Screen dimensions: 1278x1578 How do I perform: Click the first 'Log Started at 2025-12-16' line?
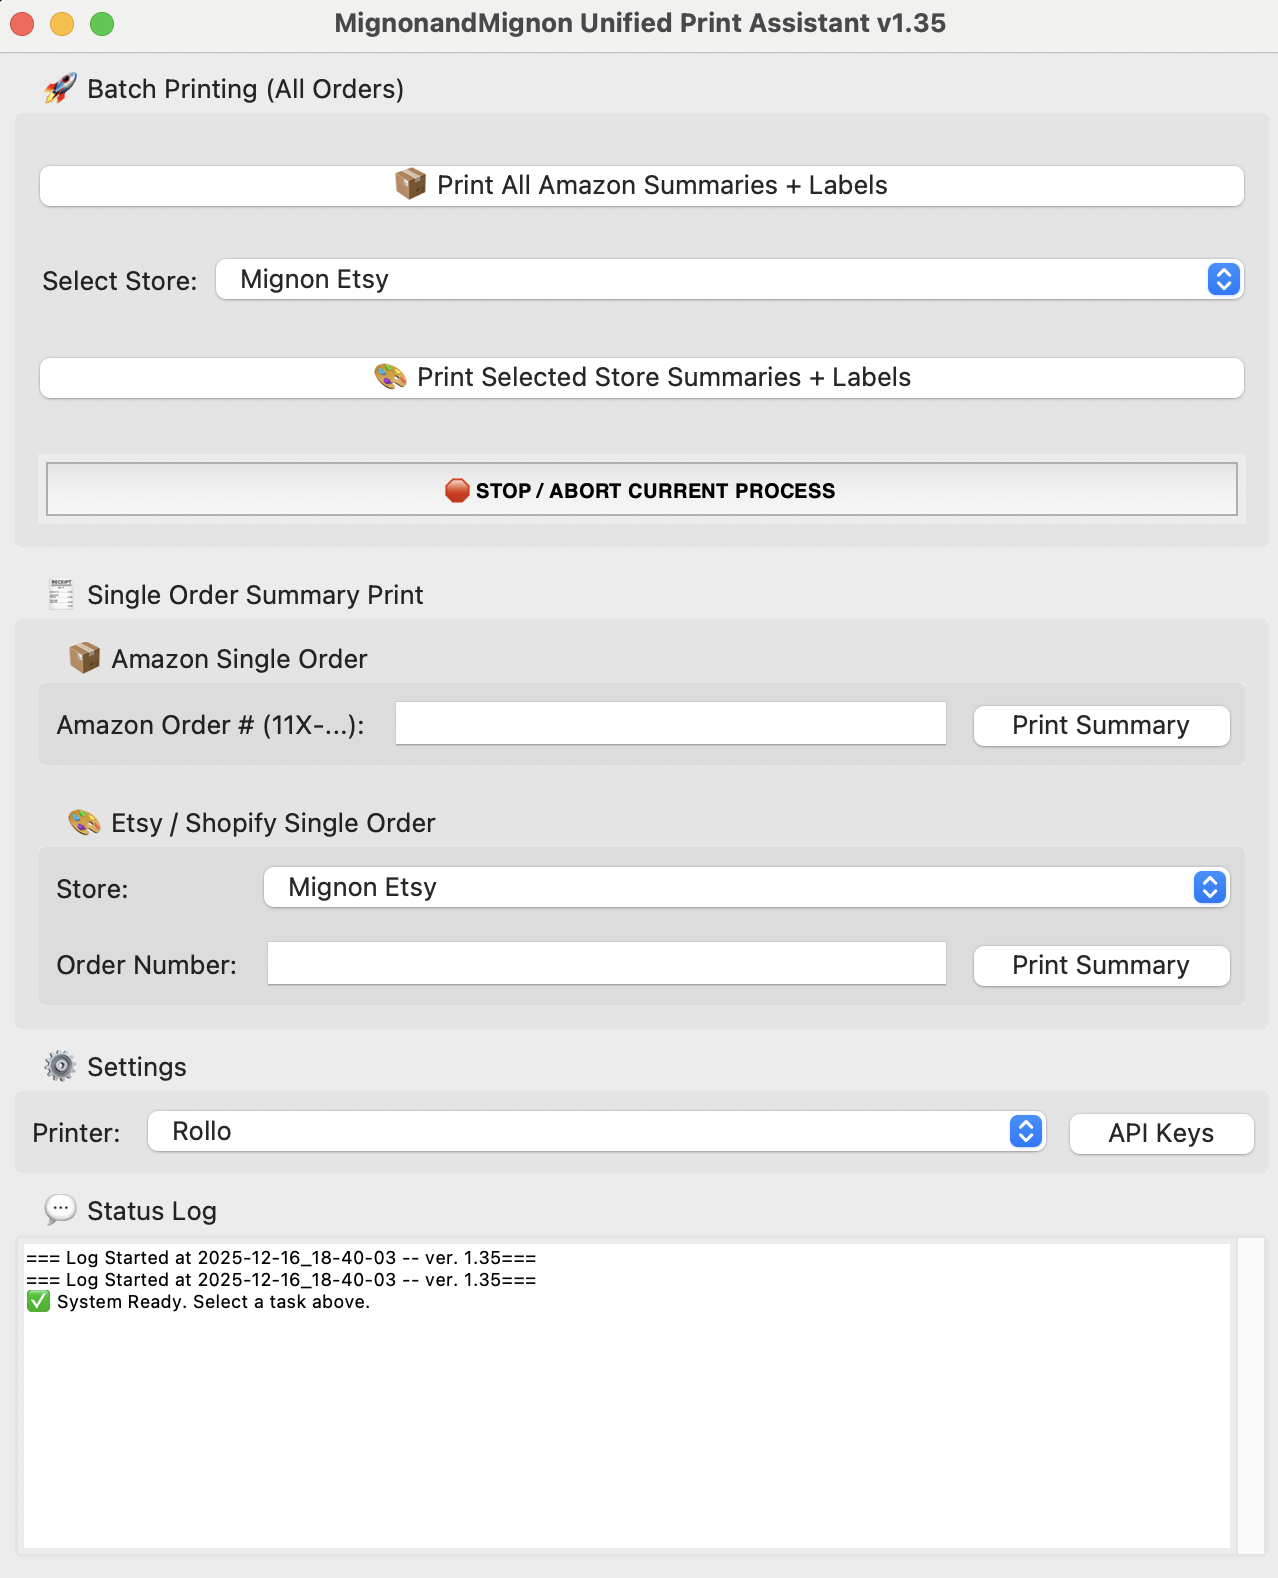coord(281,1258)
